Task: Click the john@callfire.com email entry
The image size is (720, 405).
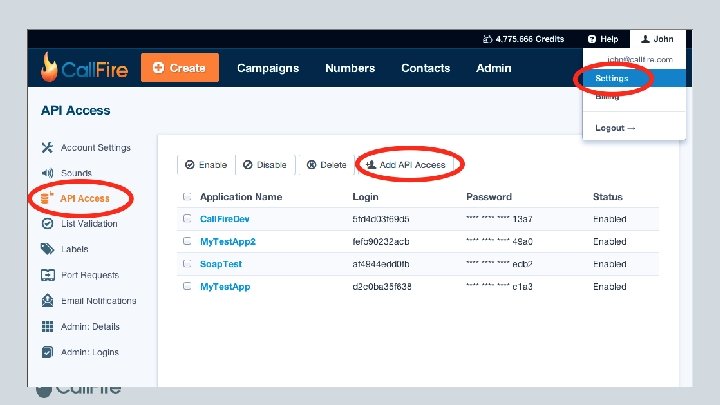Action: [x=640, y=60]
